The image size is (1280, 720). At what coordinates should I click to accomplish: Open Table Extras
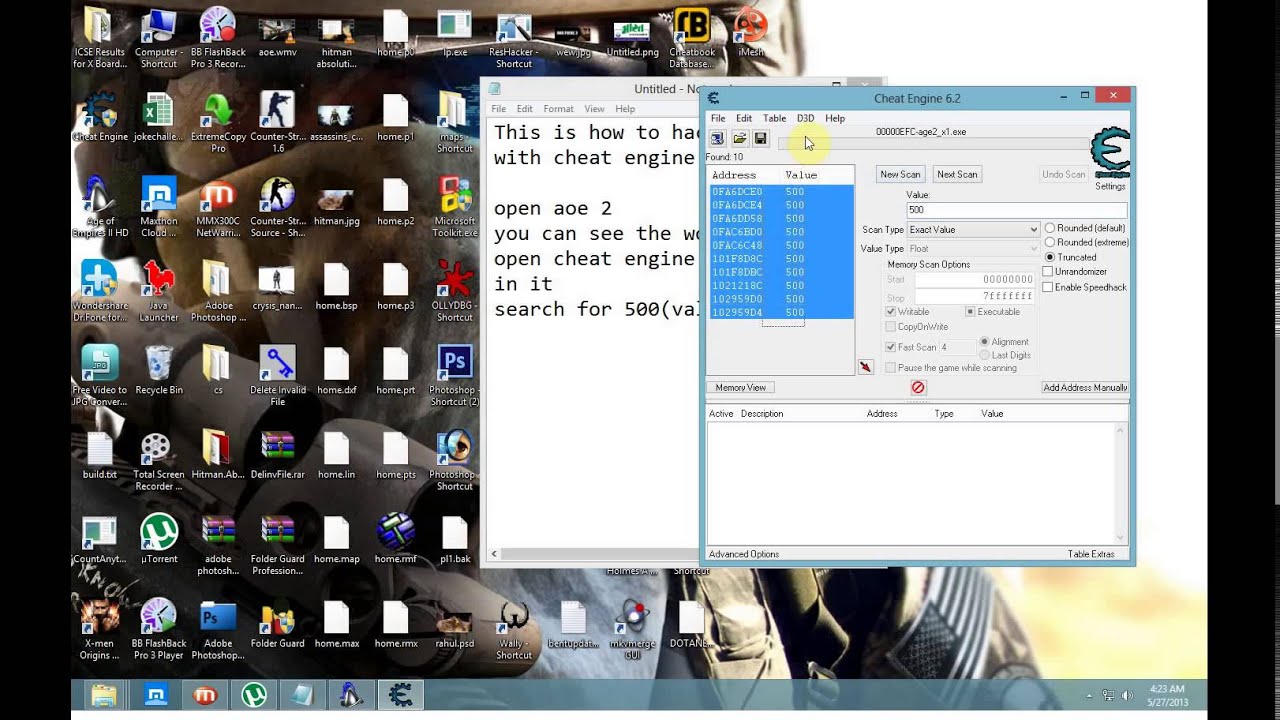tap(1090, 554)
